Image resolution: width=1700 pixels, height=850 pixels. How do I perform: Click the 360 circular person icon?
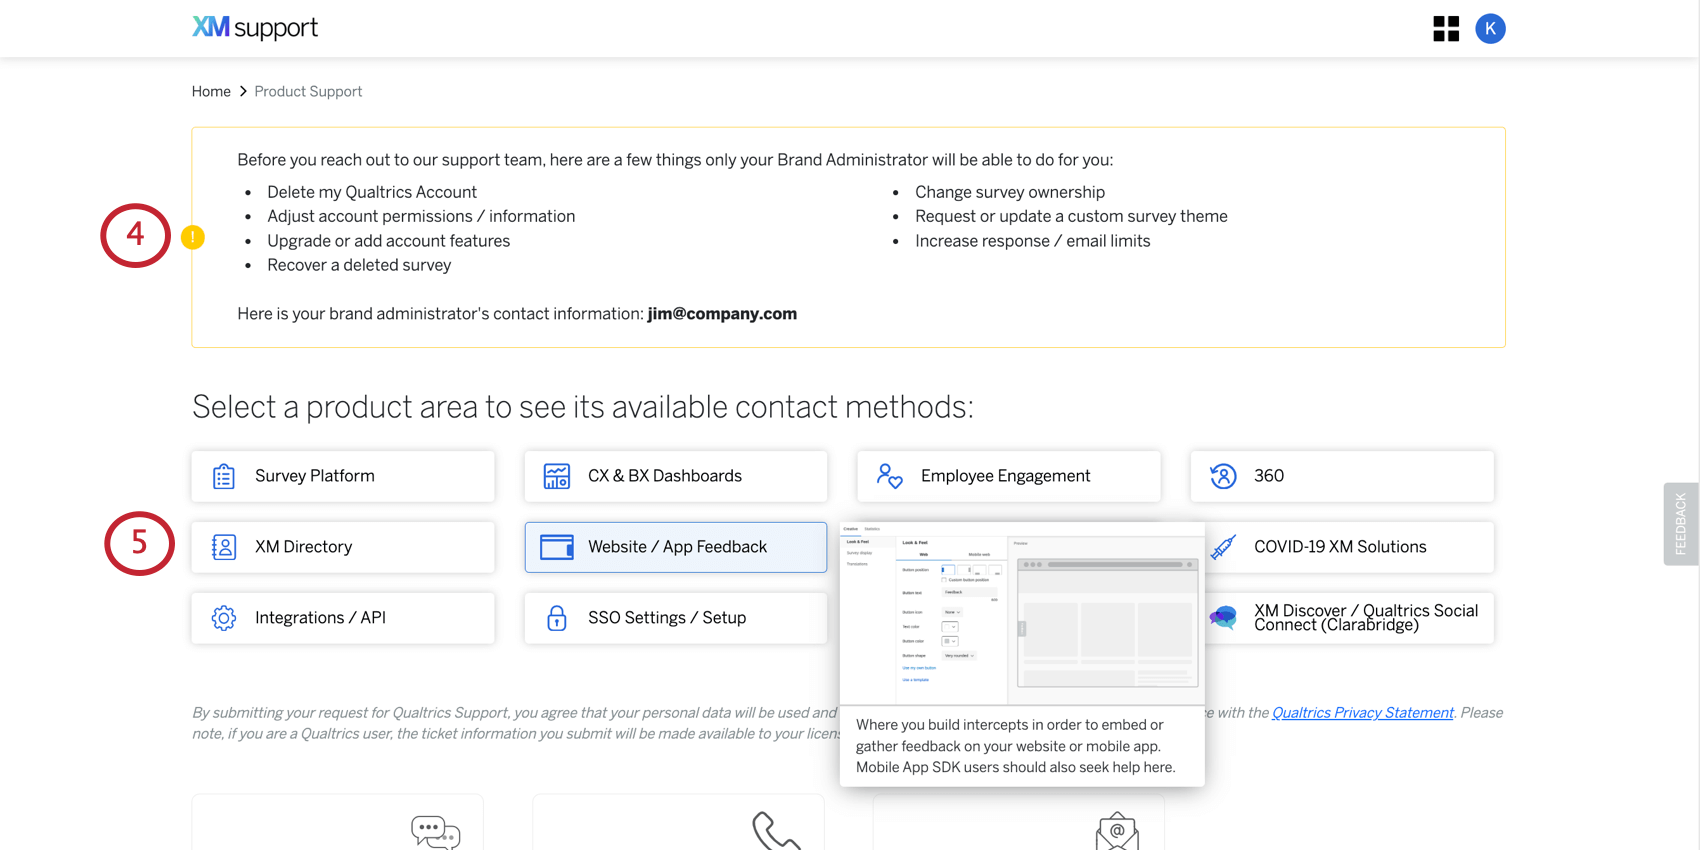click(x=1223, y=476)
